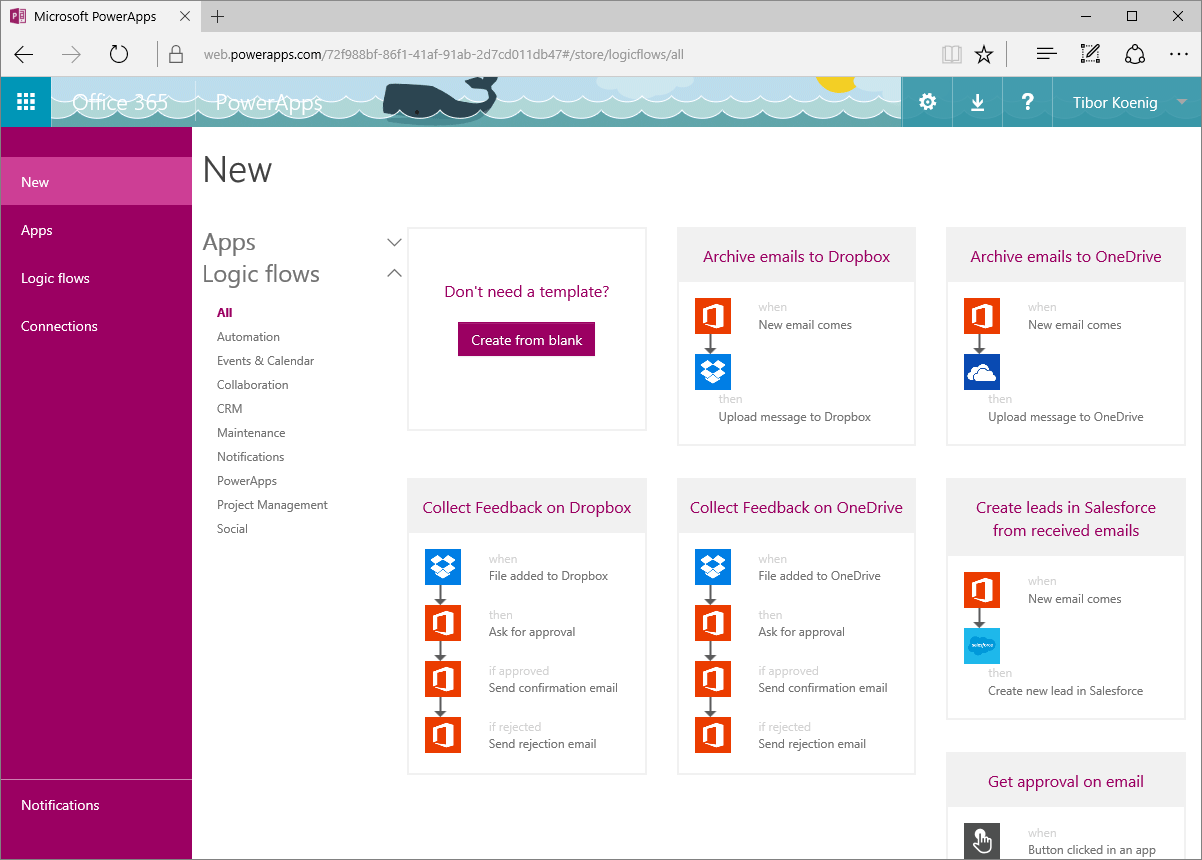Image resolution: width=1202 pixels, height=860 pixels.
Task: Click the browser address bar URL
Action: 444,54
